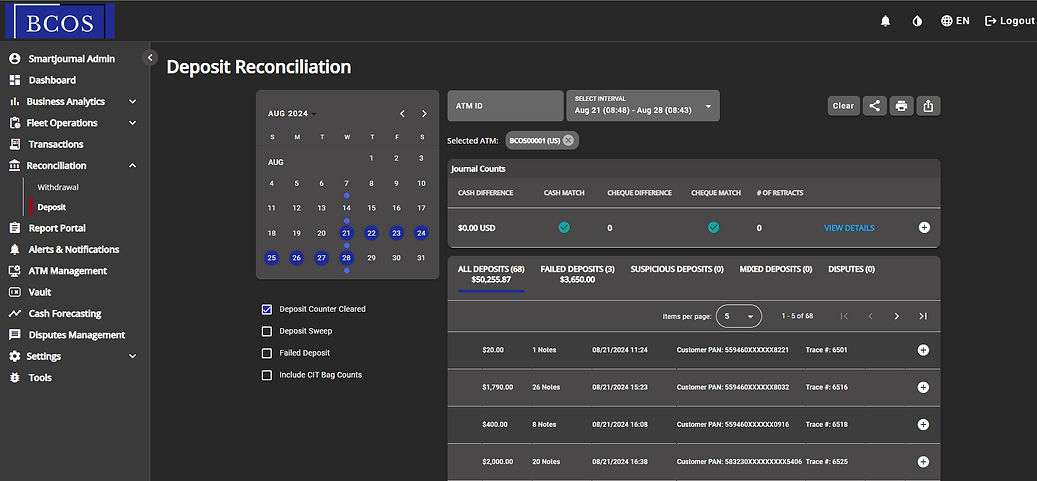Screen dimensions: 1037x481
Task: Go to next calendar month
Action: (424, 114)
